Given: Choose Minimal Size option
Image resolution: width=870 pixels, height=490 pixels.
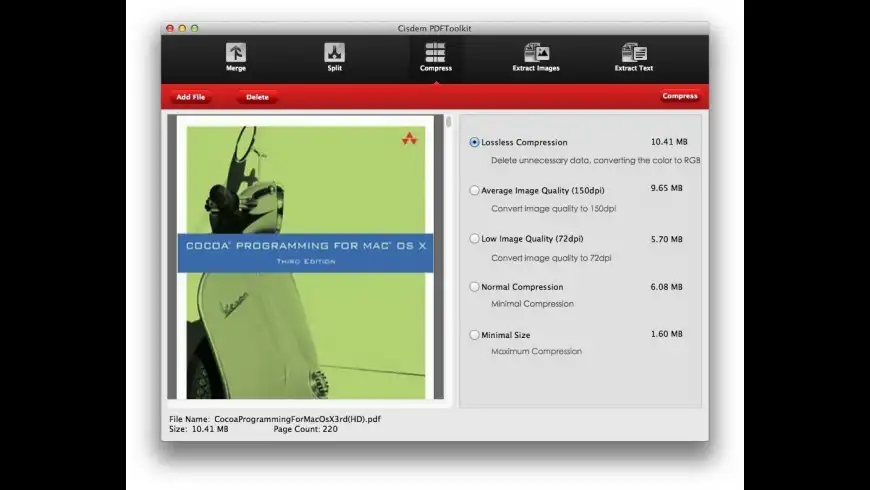Looking at the screenshot, I should [x=474, y=335].
